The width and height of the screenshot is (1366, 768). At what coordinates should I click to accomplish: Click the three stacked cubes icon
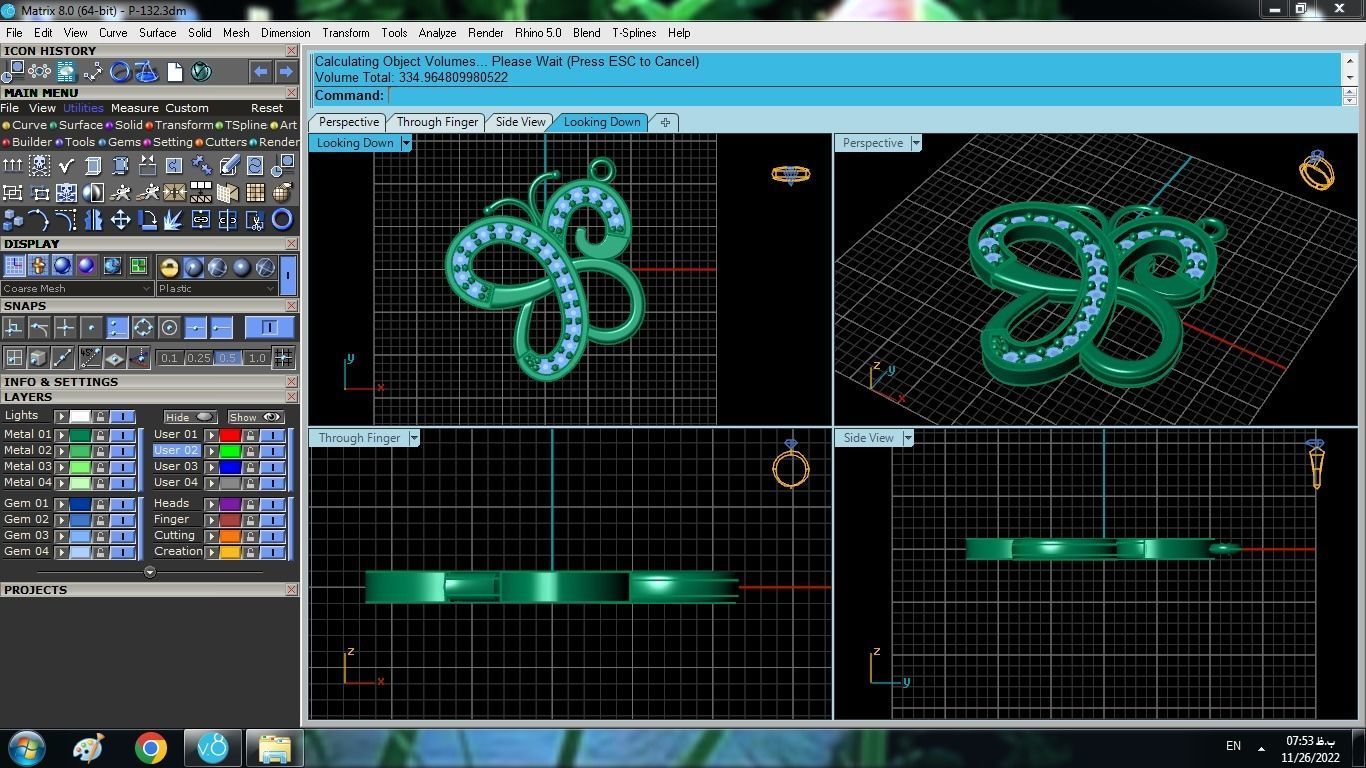click(x=13, y=219)
